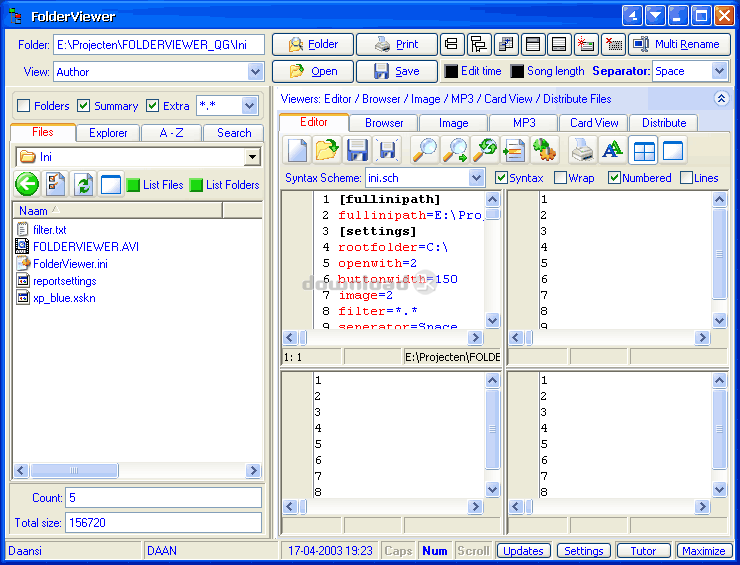
Task: Click the expand tree hierarchy icon
Action: tap(479, 44)
